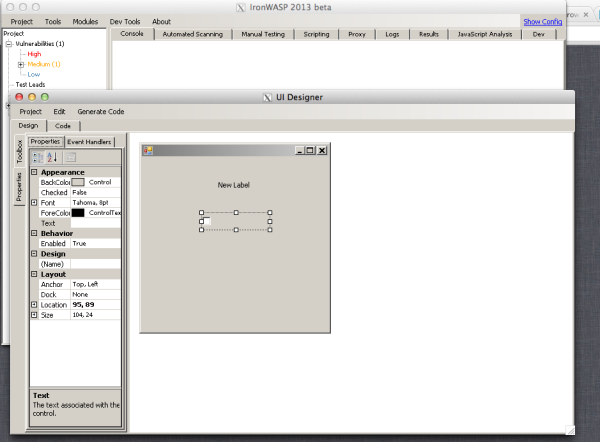Collapse the Behavior category
Viewport: 600px width, 442px height.
34,233
